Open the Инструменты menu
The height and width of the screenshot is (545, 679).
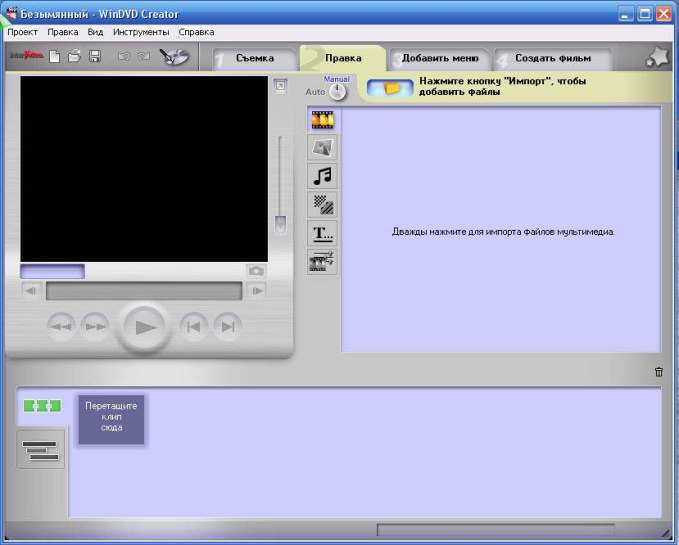point(141,32)
